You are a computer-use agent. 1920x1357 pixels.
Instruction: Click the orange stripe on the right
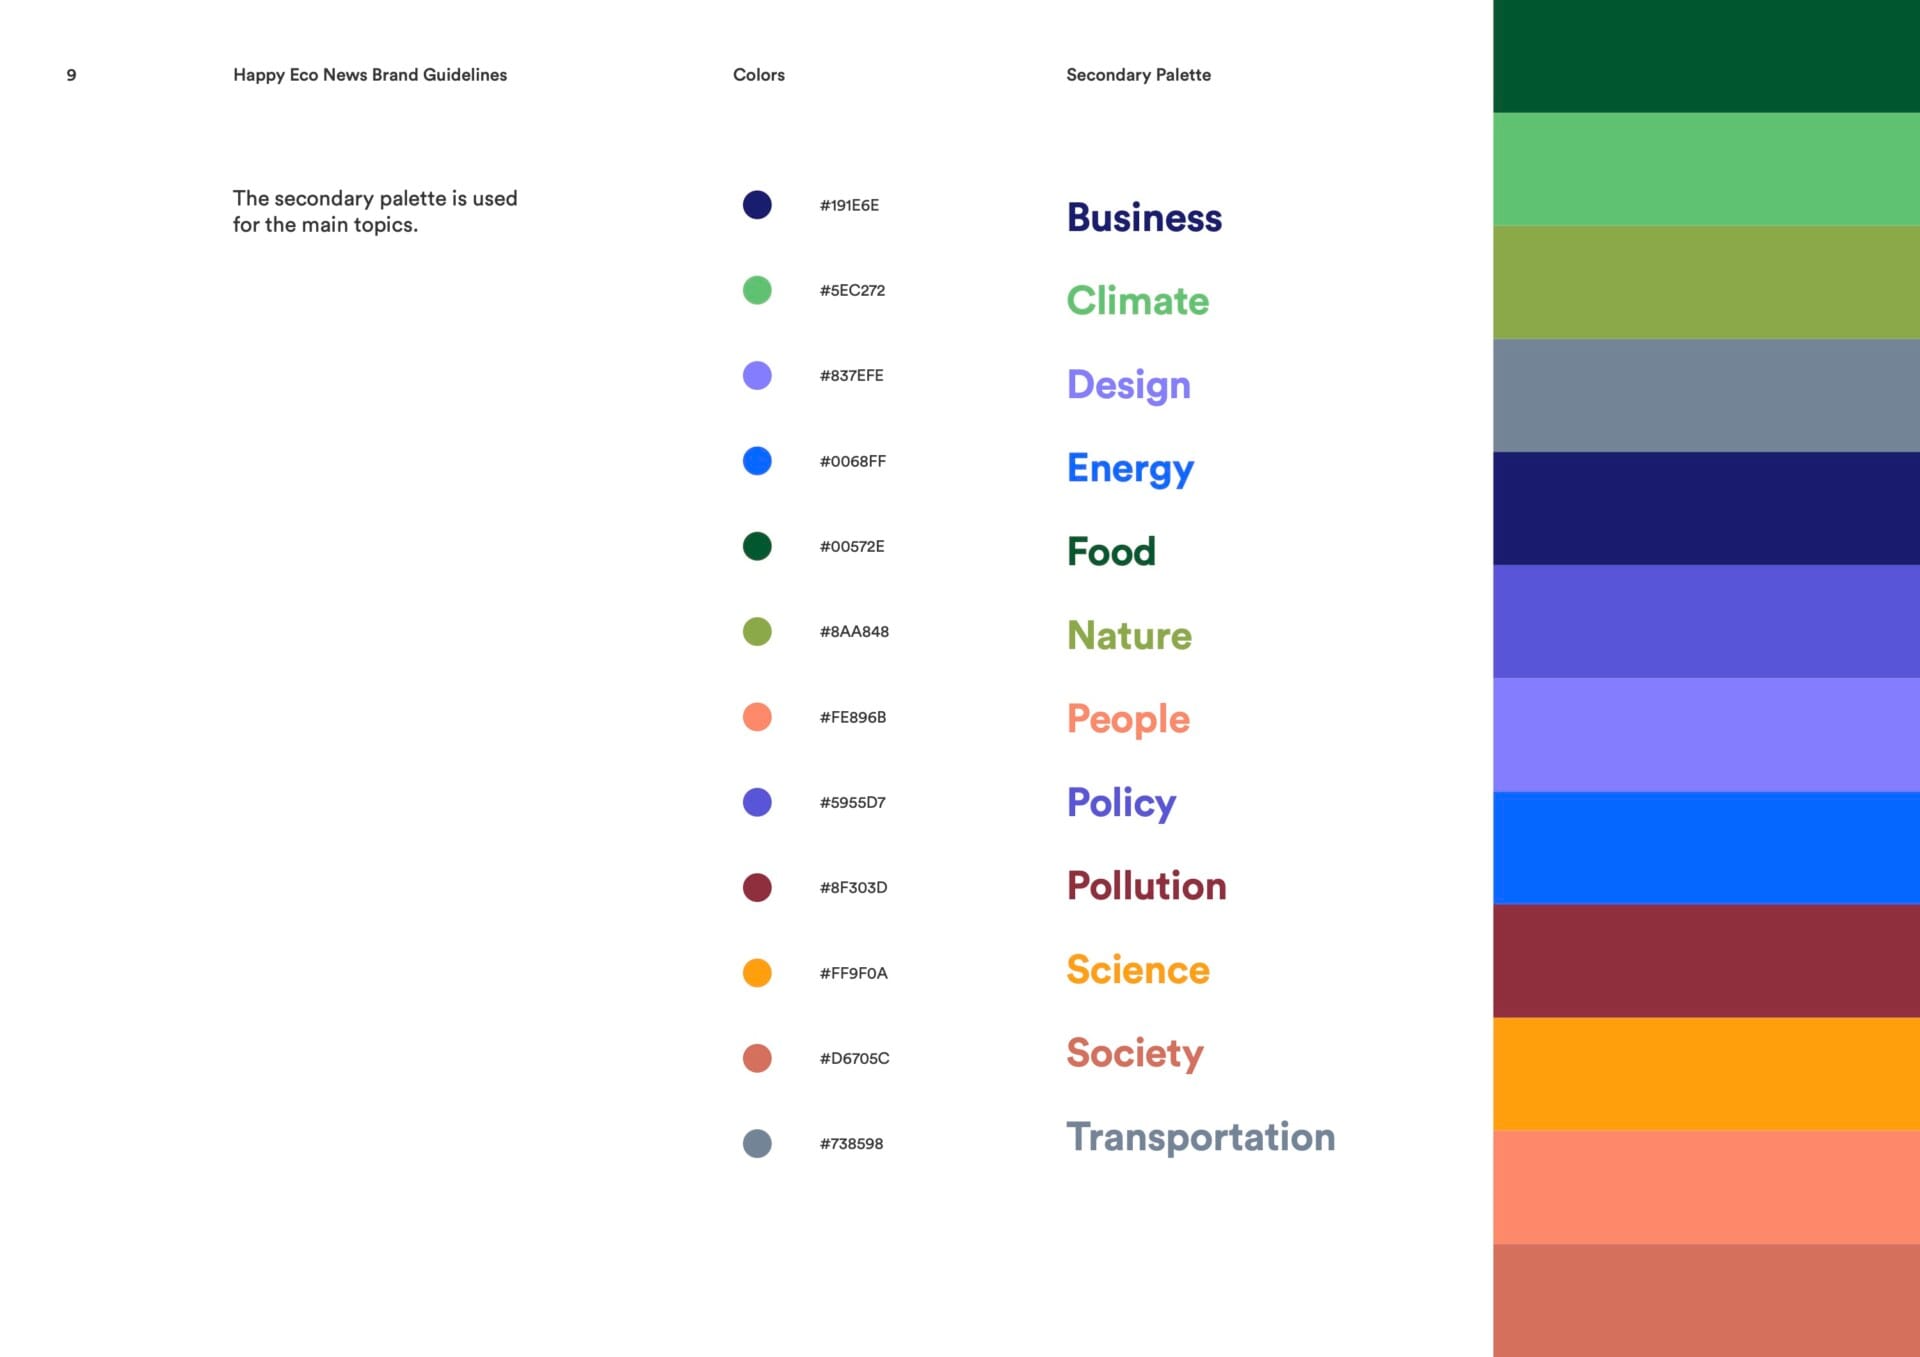tap(1706, 1073)
